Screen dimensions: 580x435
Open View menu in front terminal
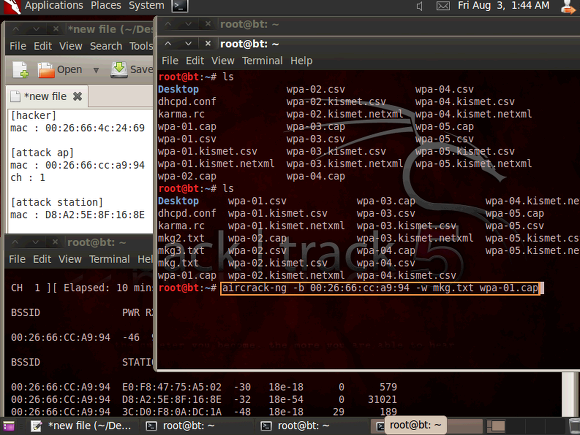223,61
